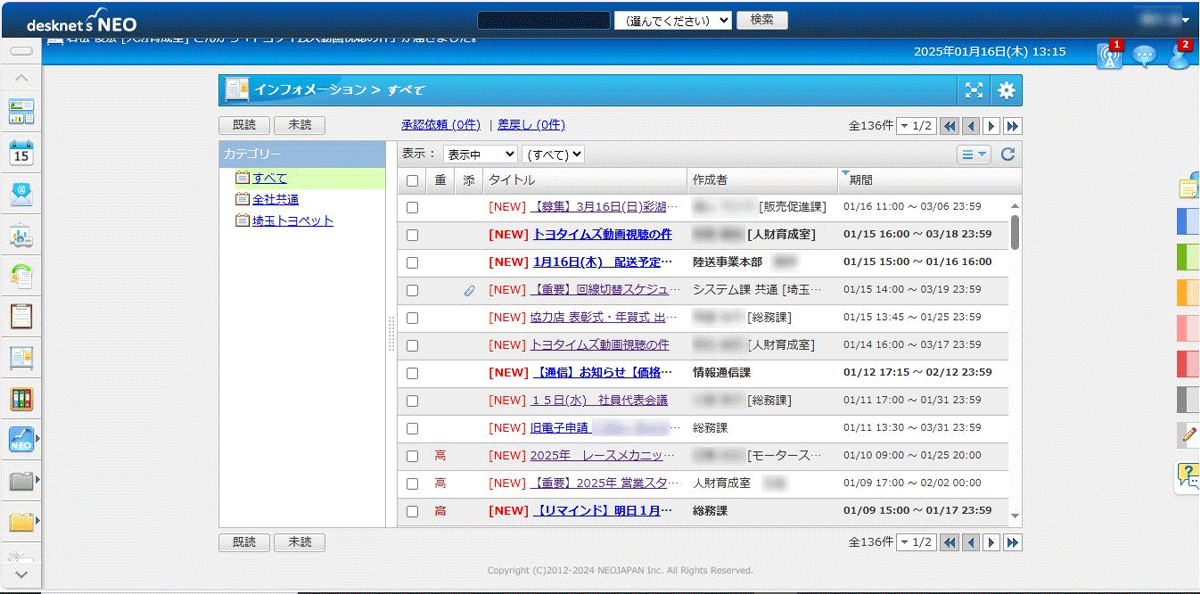The image size is (1200, 594).
Task: Expand the 1/2 page selector dropdown
Action: coord(915,126)
